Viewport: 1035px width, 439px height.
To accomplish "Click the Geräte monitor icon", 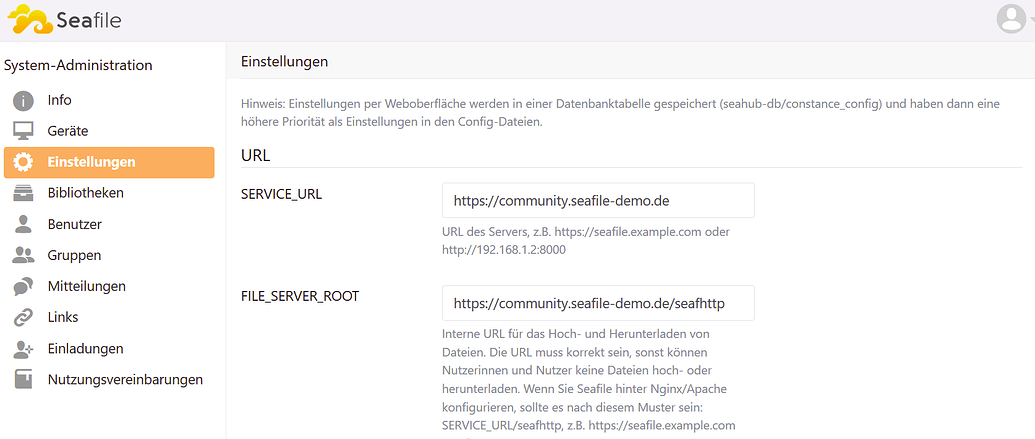I will 23,131.
